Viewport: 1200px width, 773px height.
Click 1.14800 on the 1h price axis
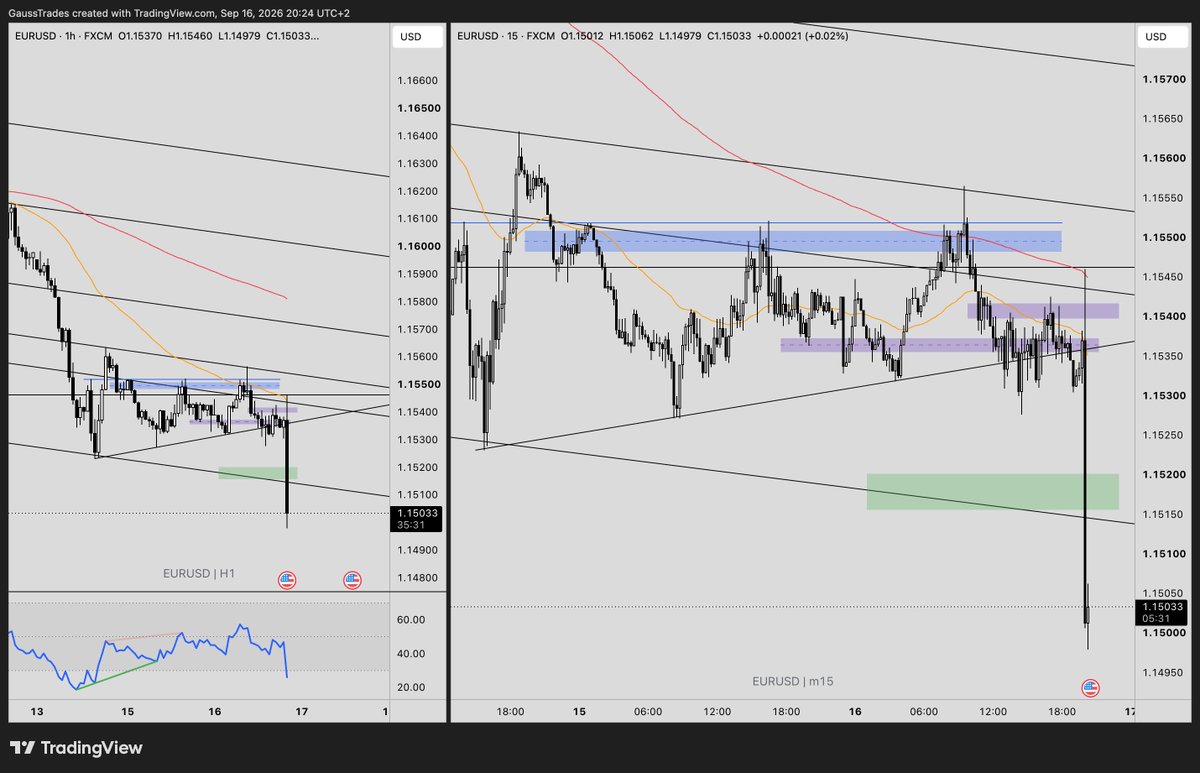(x=417, y=578)
